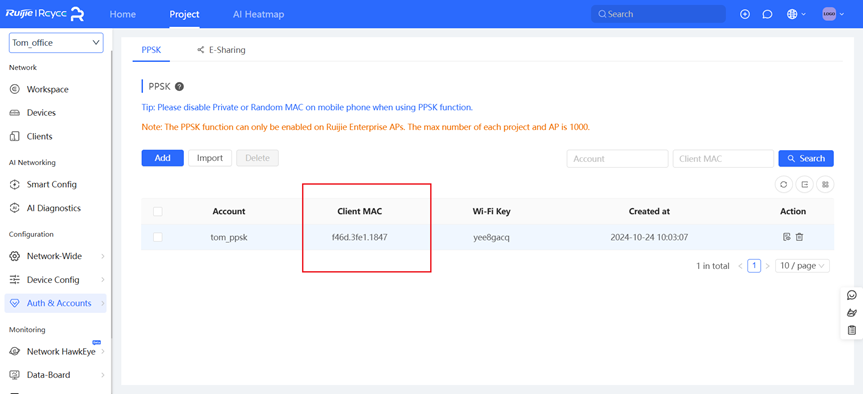This screenshot has width=863, height=394.
Task: Click the Account column header
Action: (x=229, y=211)
